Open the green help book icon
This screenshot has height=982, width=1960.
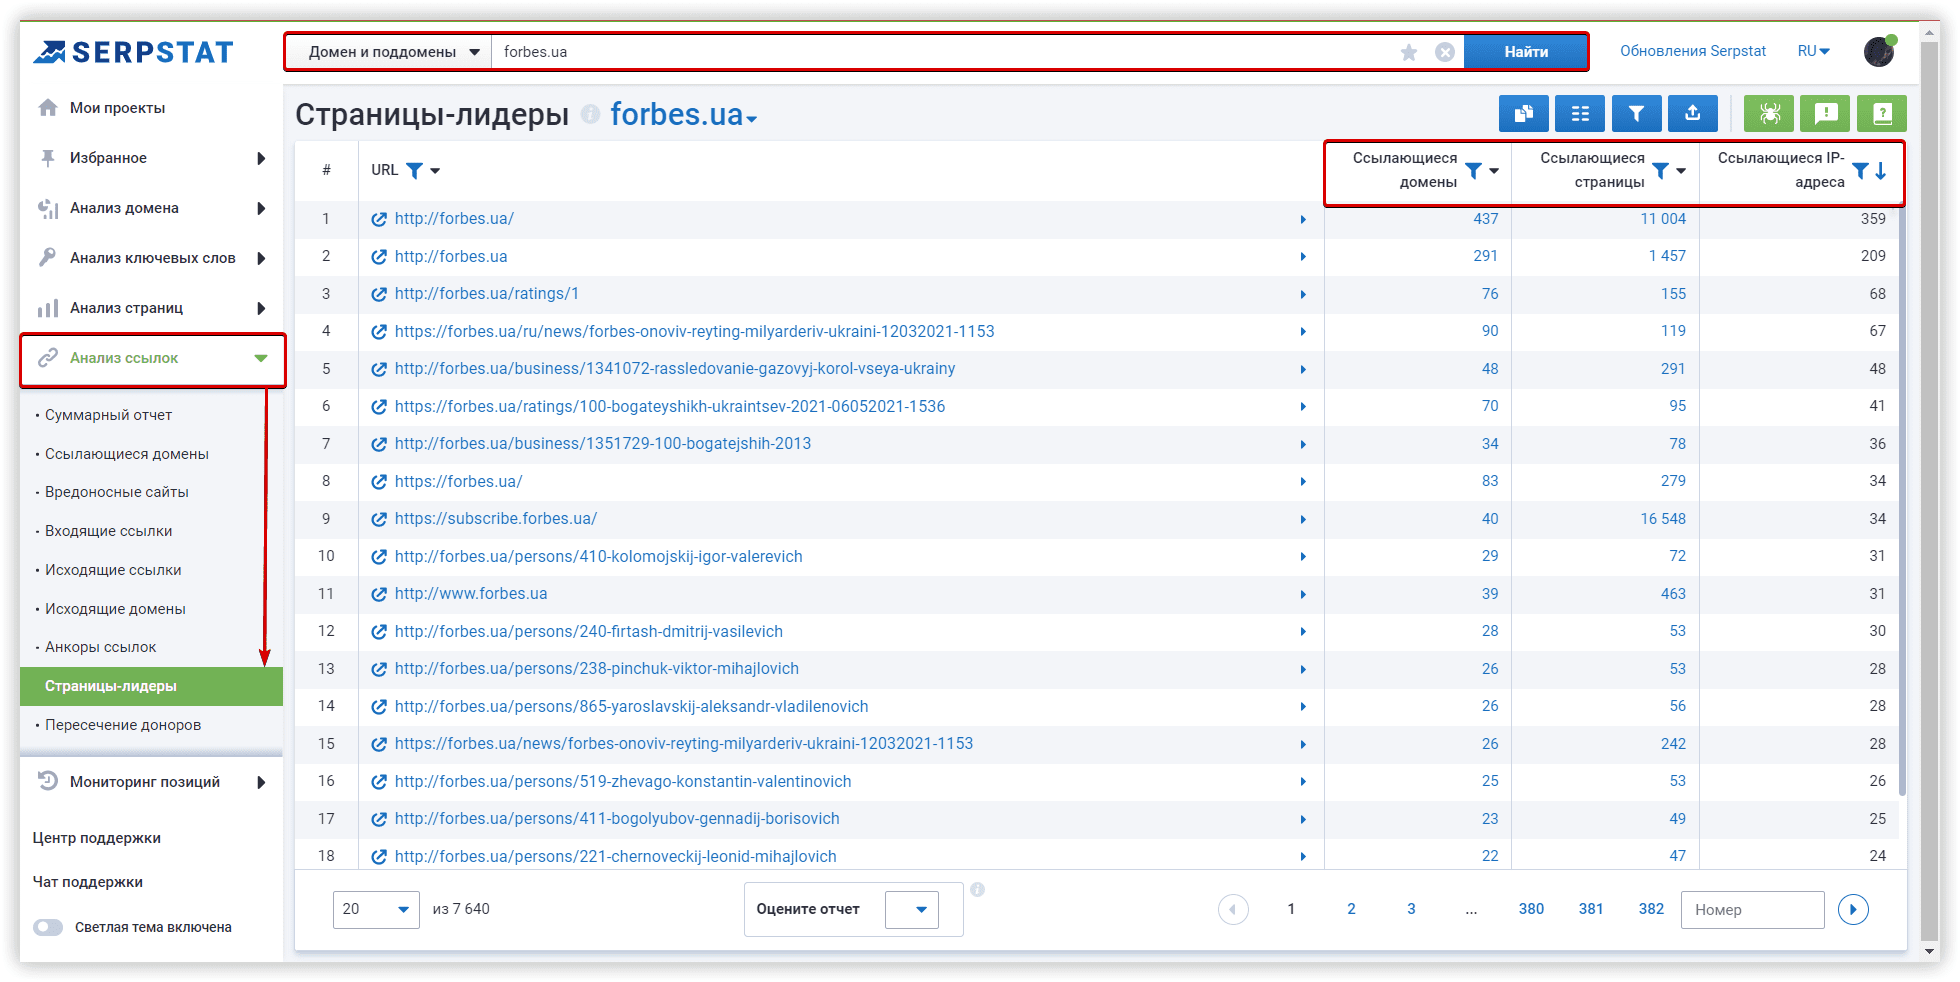pyautogui.click(x=1881, y=114)
